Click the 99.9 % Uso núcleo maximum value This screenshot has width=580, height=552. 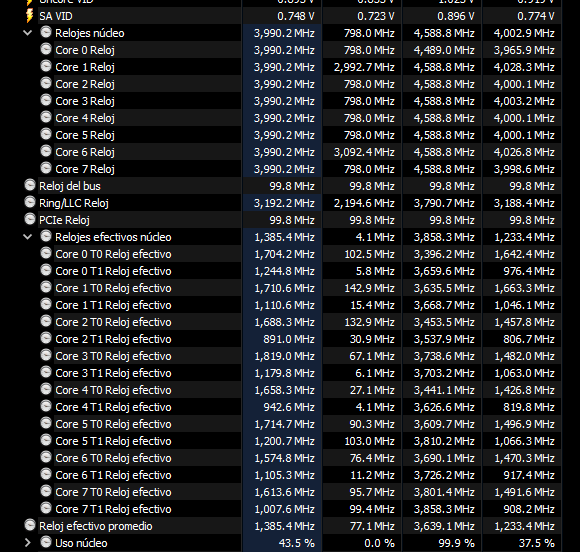tap(456, 543)
